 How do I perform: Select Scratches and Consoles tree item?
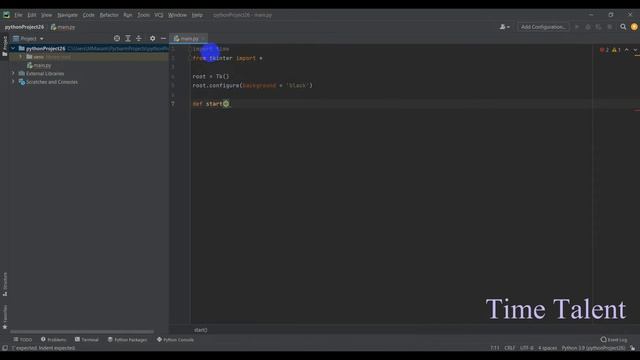[48, 82]
